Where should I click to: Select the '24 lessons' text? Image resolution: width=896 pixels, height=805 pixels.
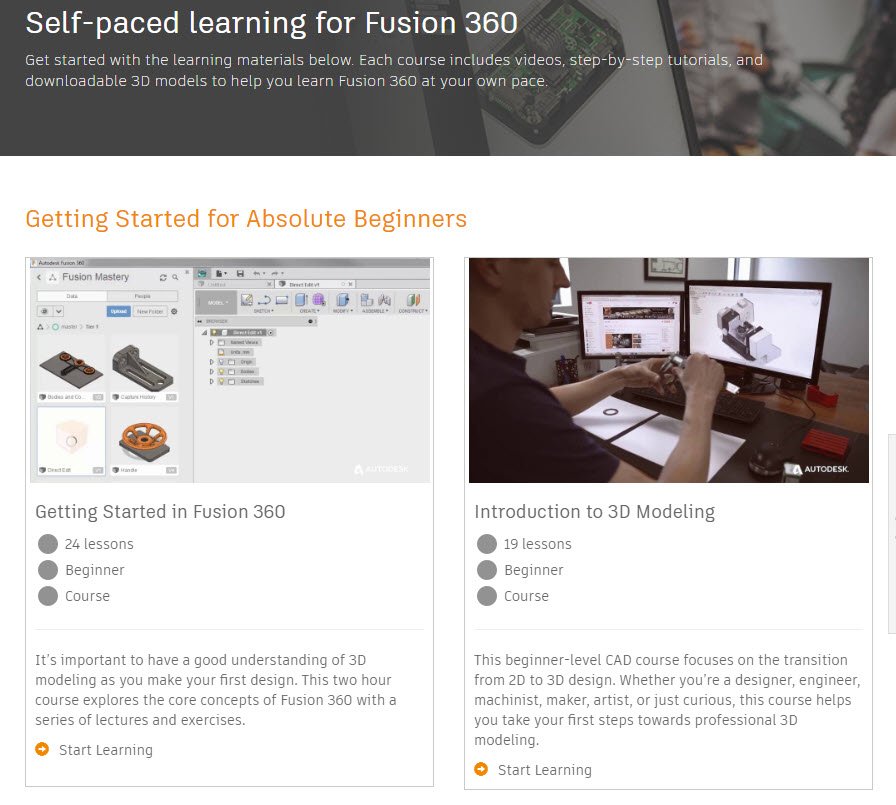99,544
